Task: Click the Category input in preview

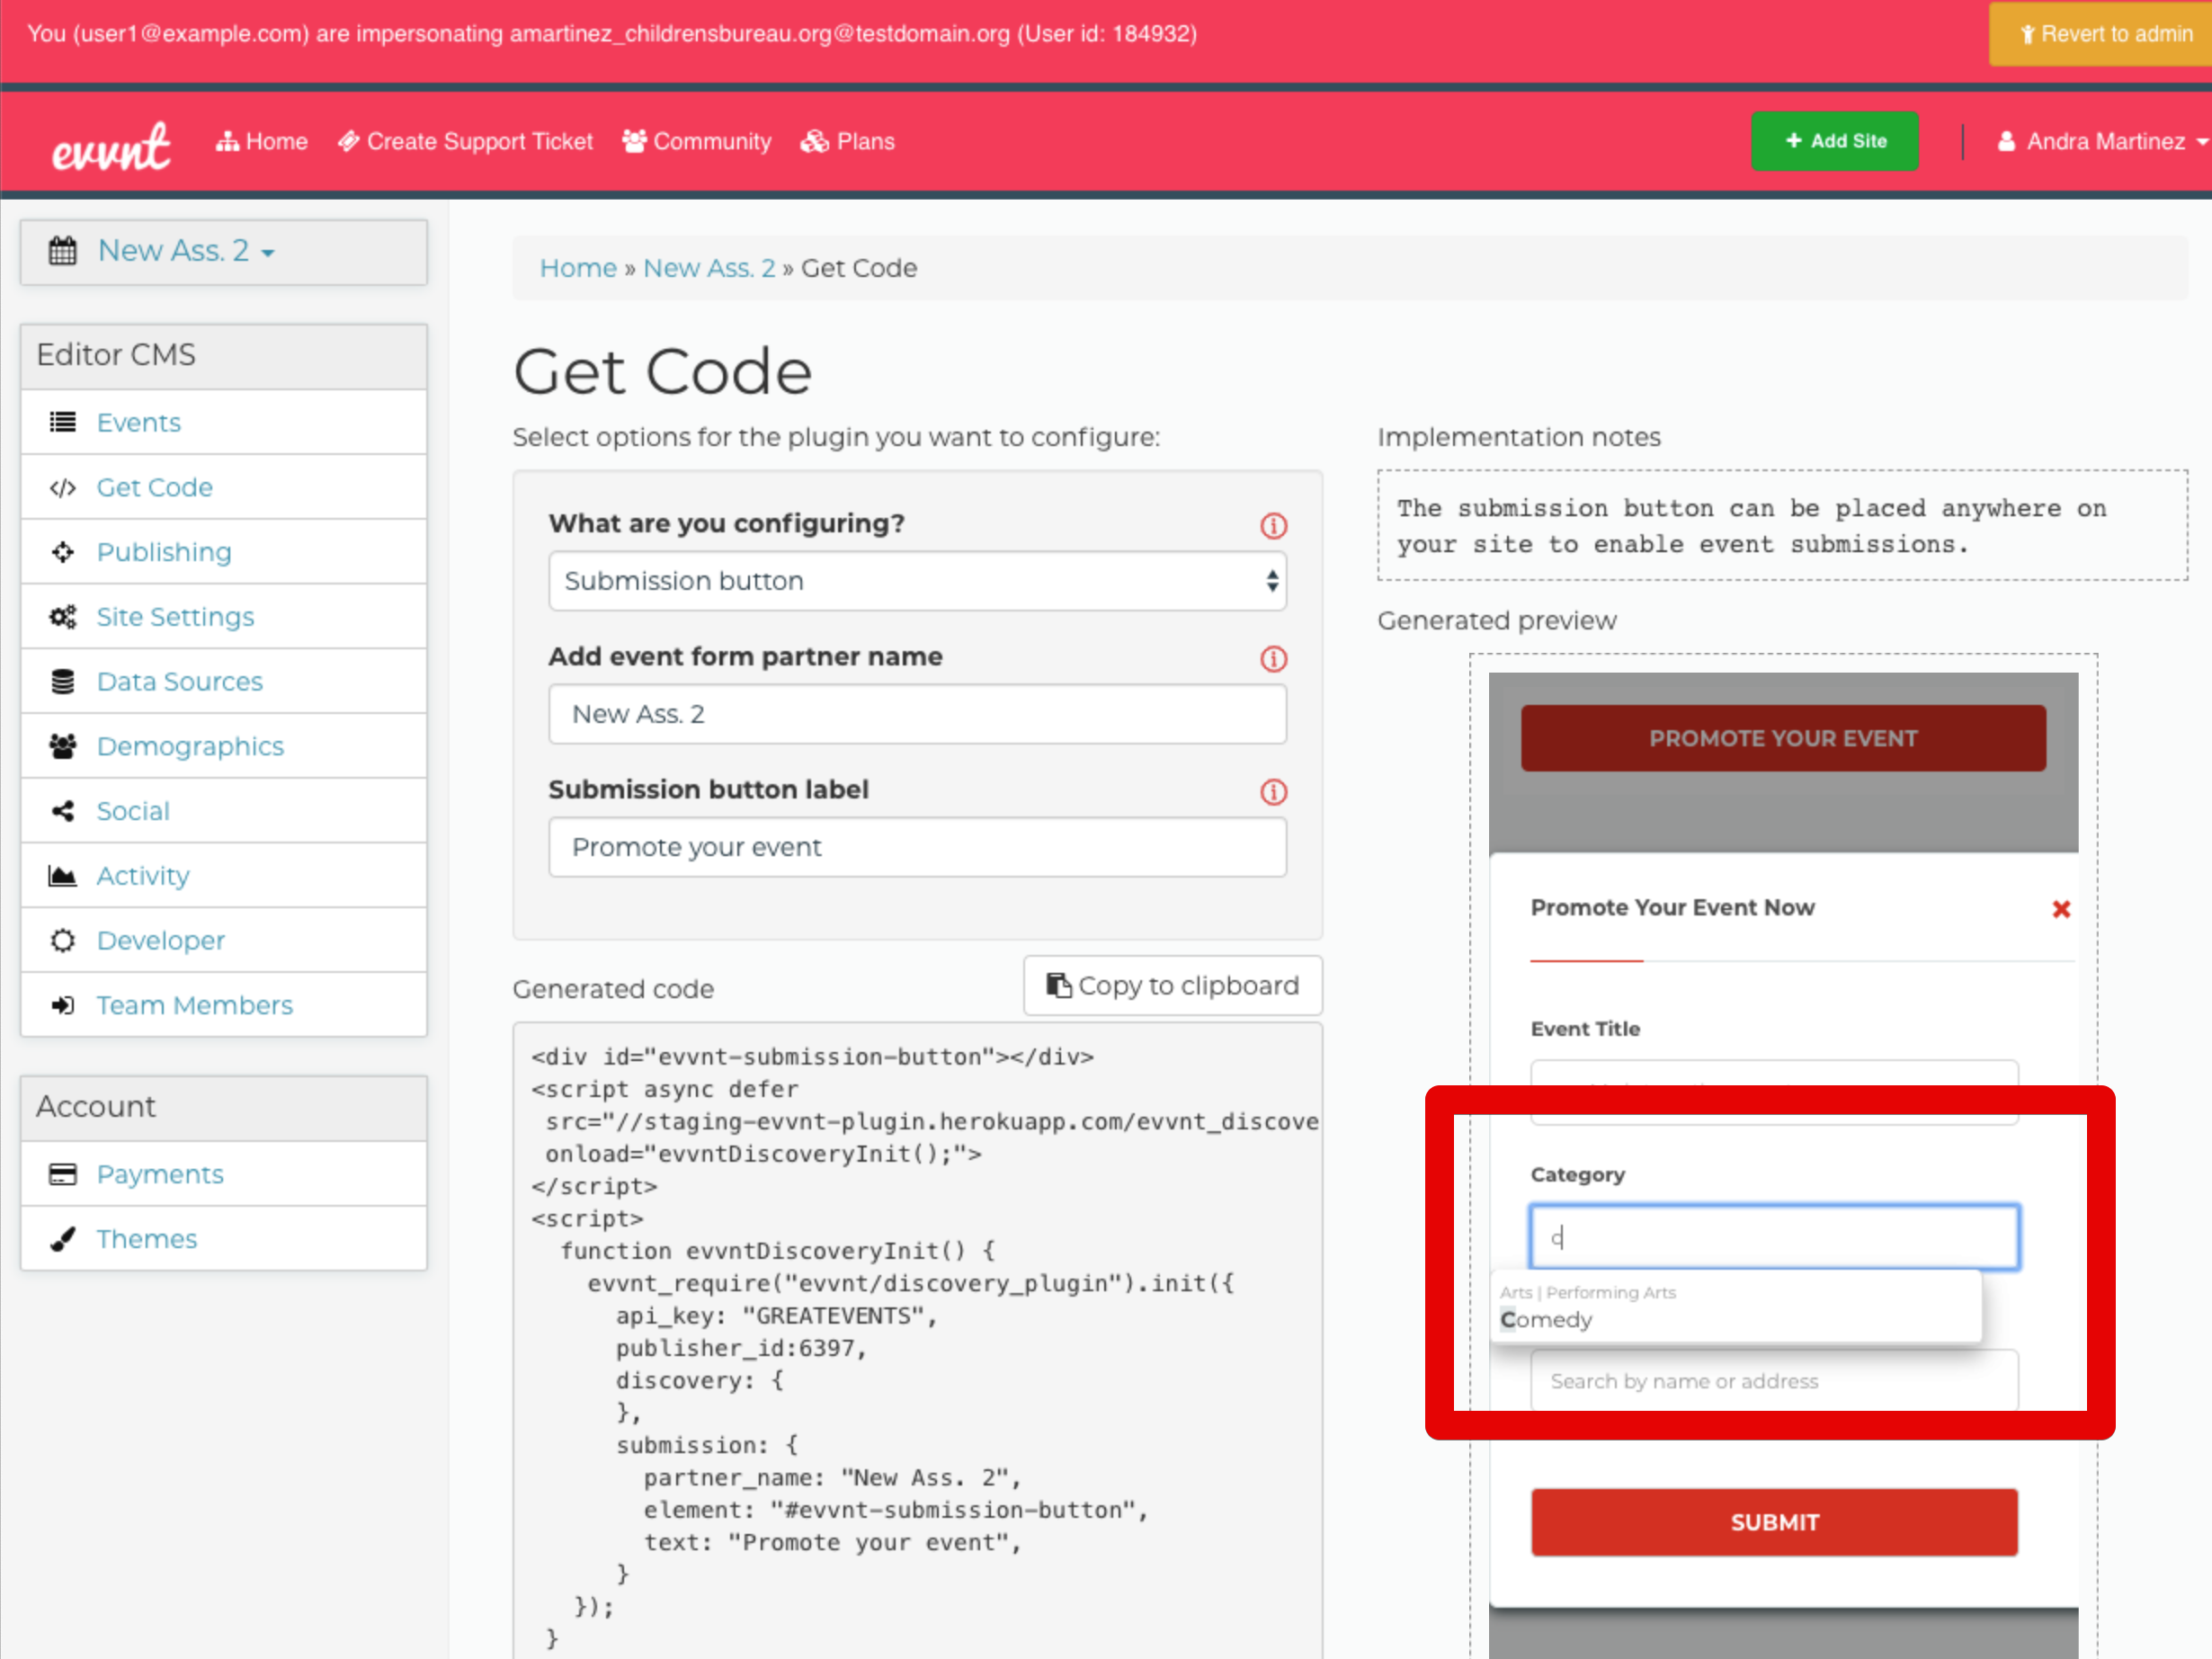Action: point(1774,1237)
